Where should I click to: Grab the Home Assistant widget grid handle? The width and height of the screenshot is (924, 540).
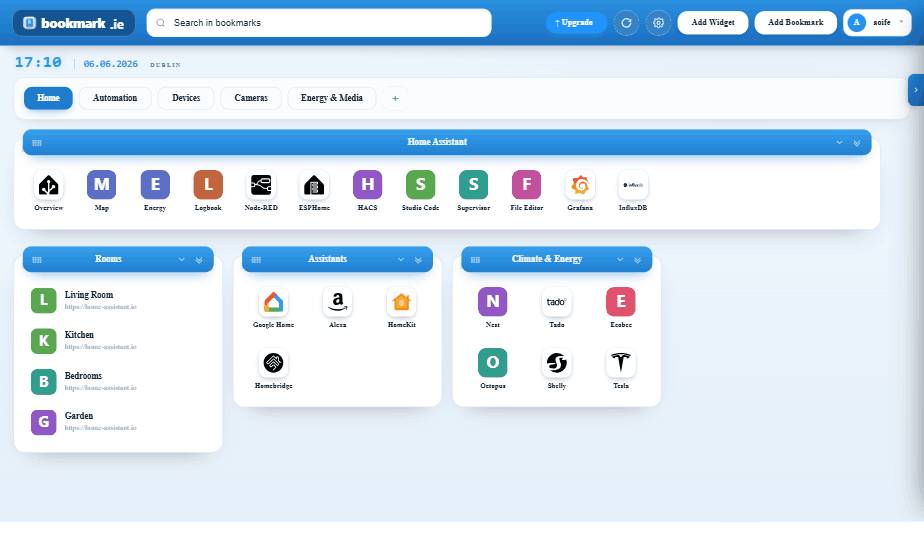click(x=37, y=143)
